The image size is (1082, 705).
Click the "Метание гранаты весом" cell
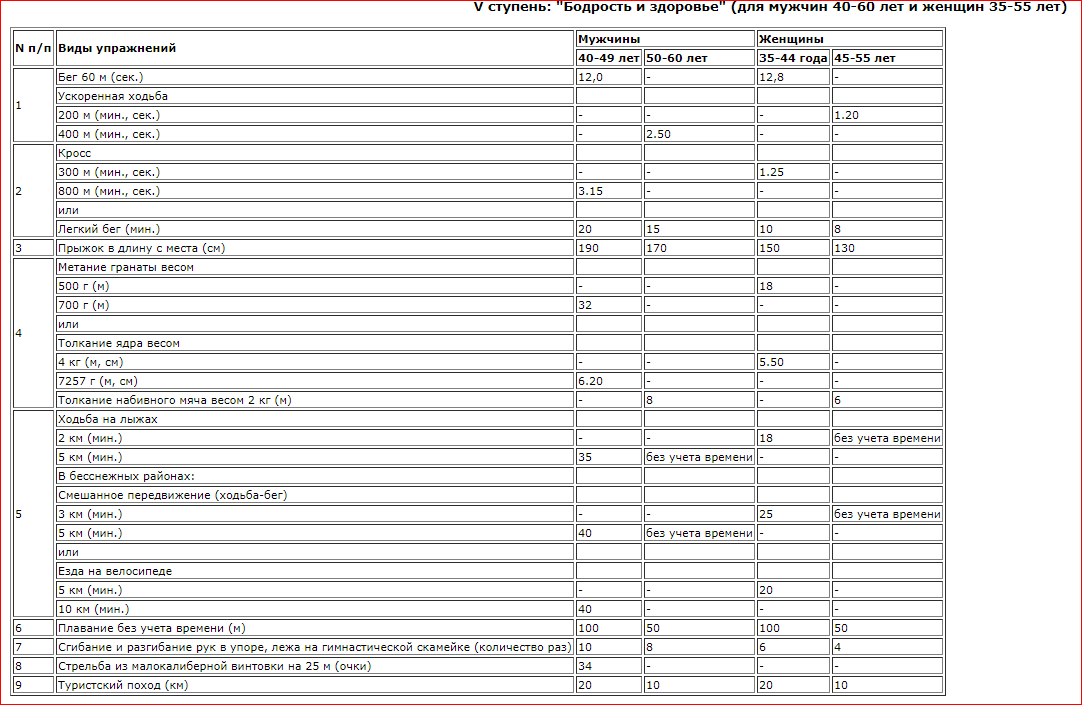(x=126, y=267)
